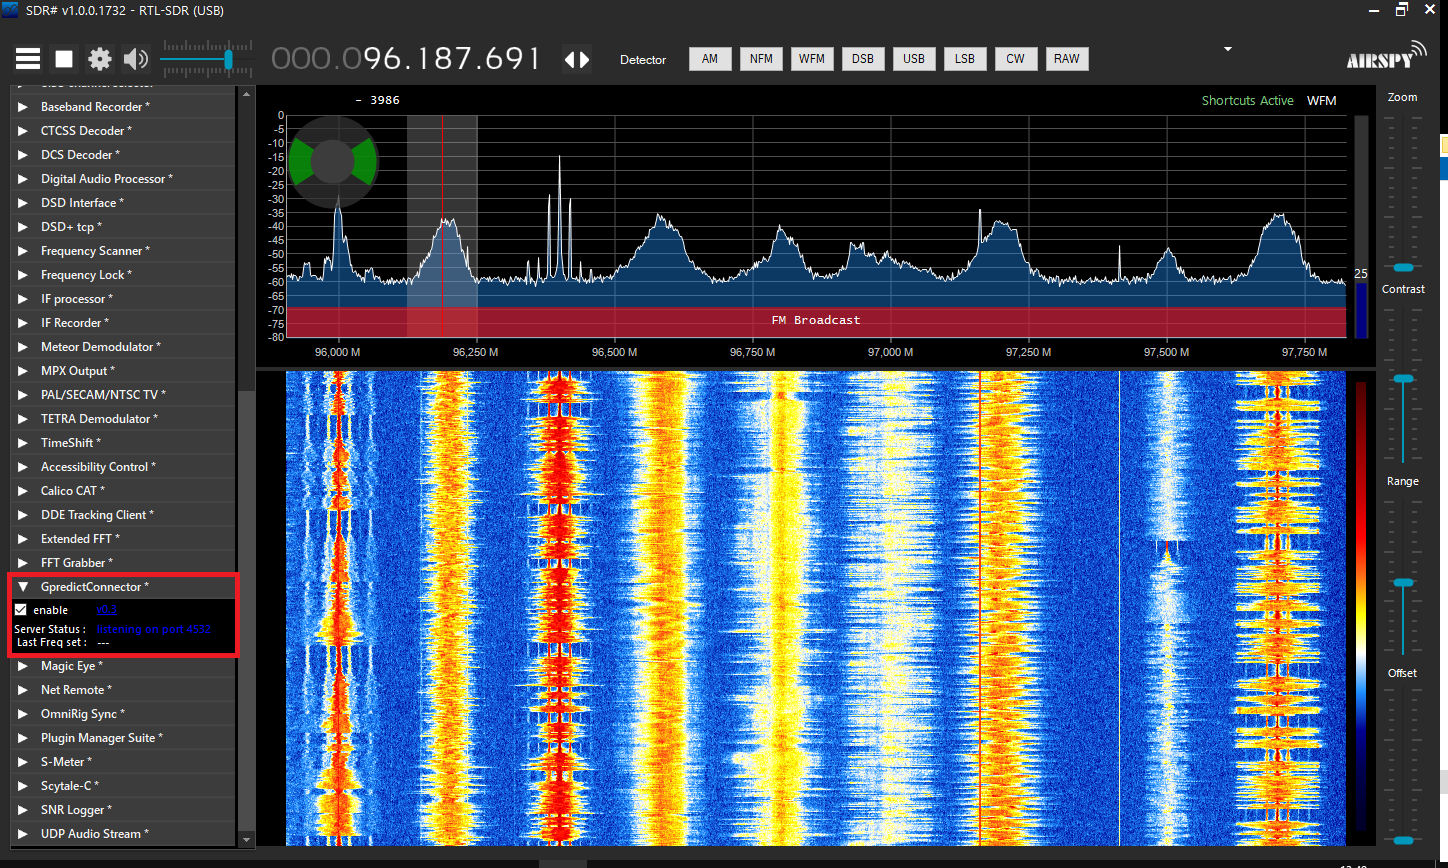1448x868 pixels.
Task: Uncheck the GpredictConnector enable checkbox
Action: 21,610
